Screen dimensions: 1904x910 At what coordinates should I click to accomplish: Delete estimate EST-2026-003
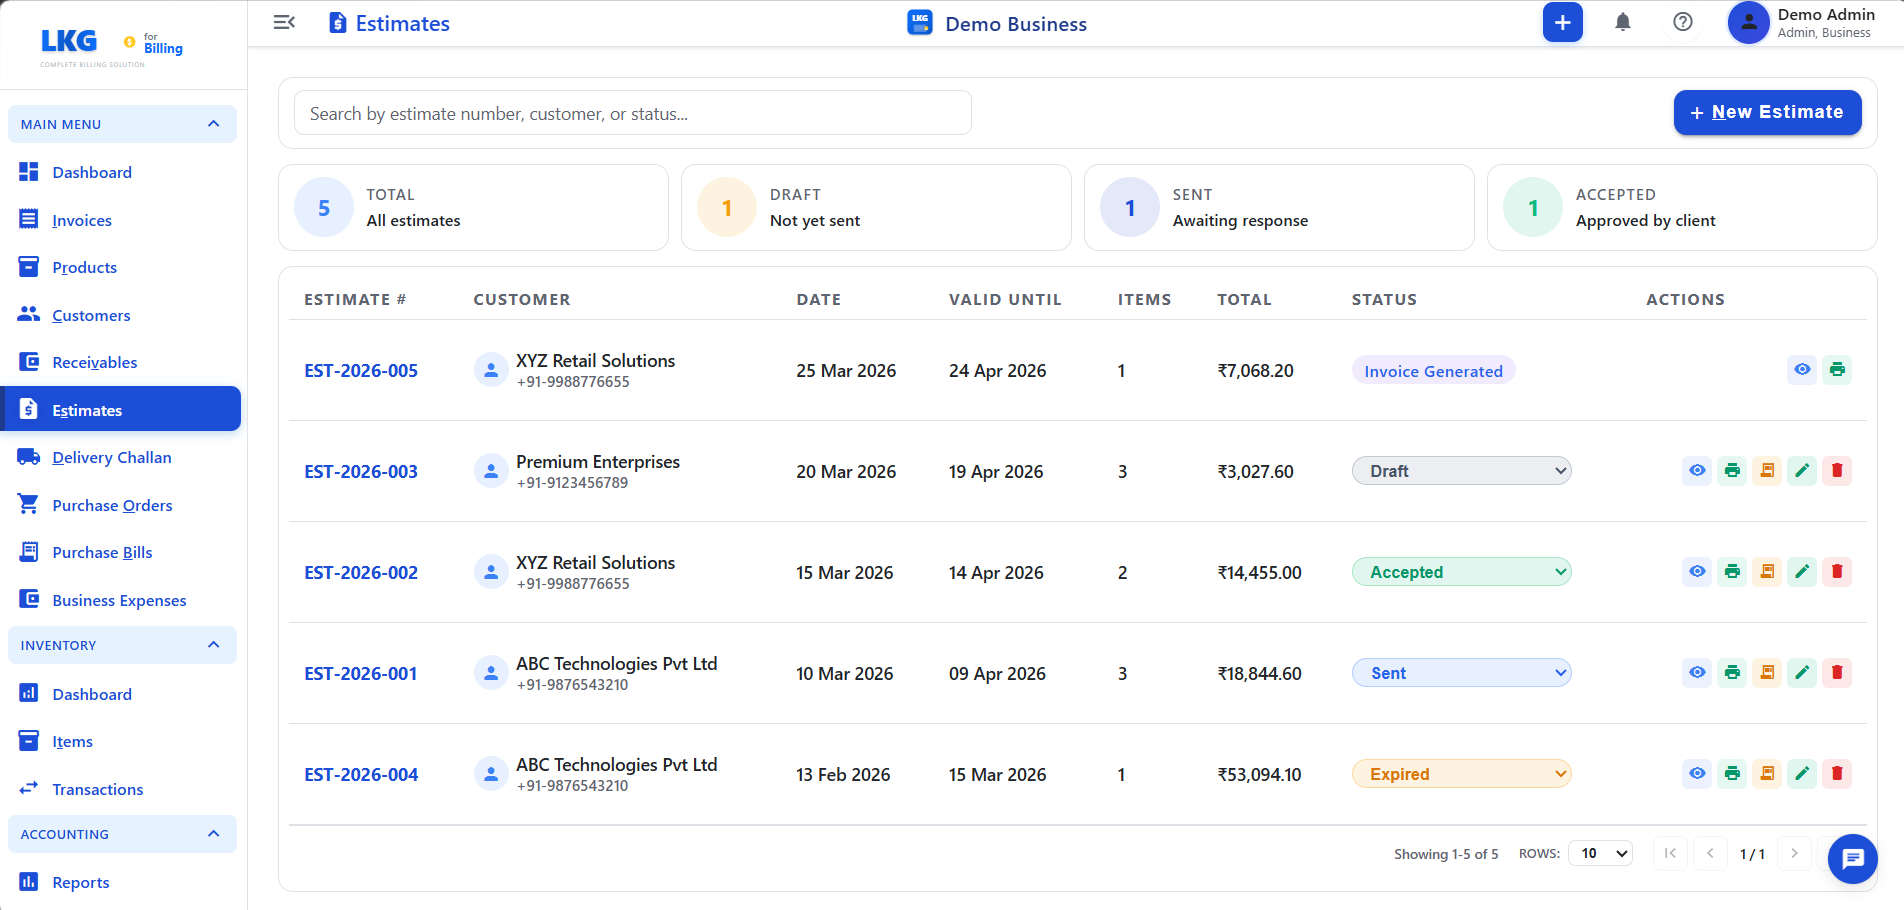point(1837,471)
